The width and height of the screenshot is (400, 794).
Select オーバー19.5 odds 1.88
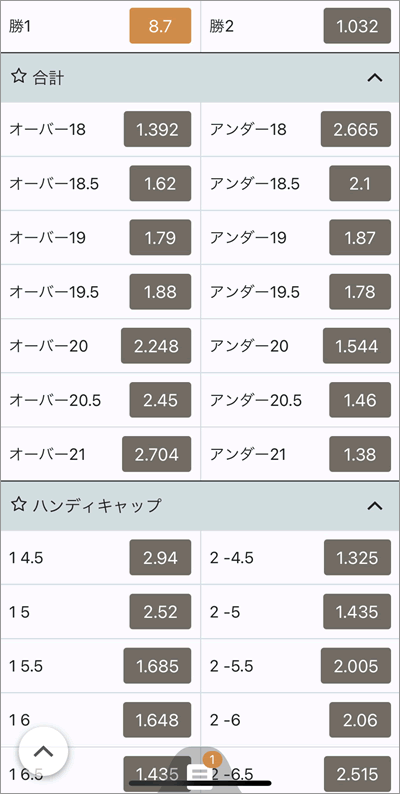click(x=160, y=292)
